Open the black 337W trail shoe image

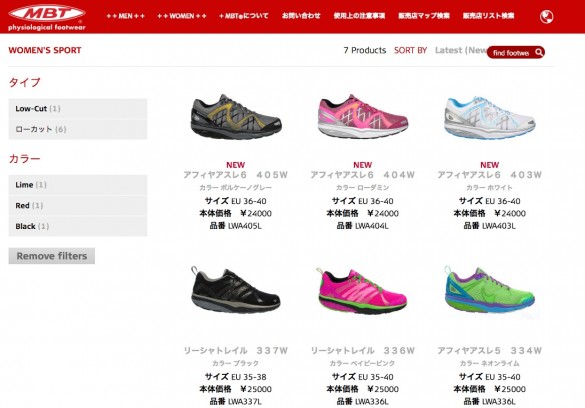click(x=236, y=290)
